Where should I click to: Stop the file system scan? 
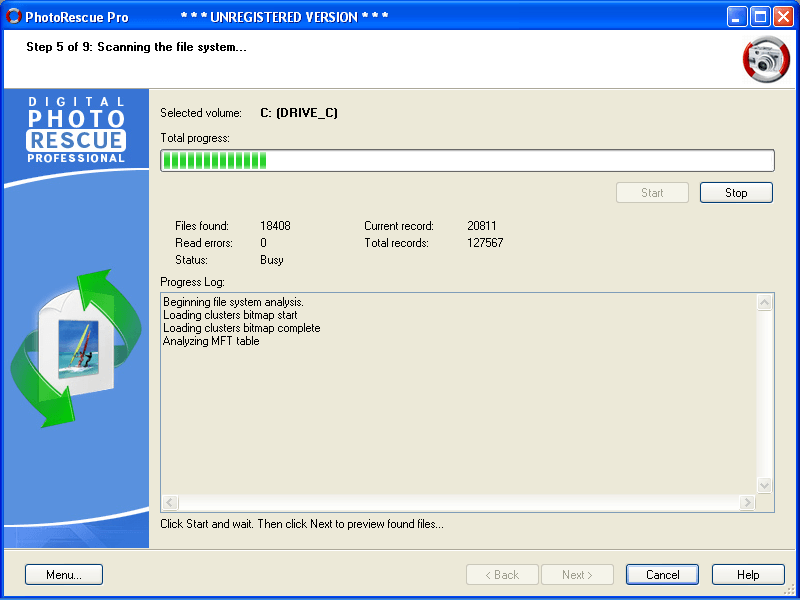pyautogui.click(x=736, y=193)
